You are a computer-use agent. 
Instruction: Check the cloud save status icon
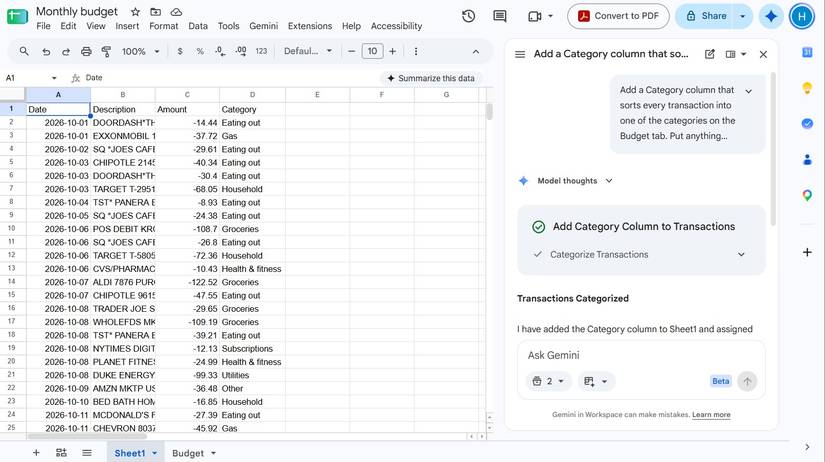177,12
